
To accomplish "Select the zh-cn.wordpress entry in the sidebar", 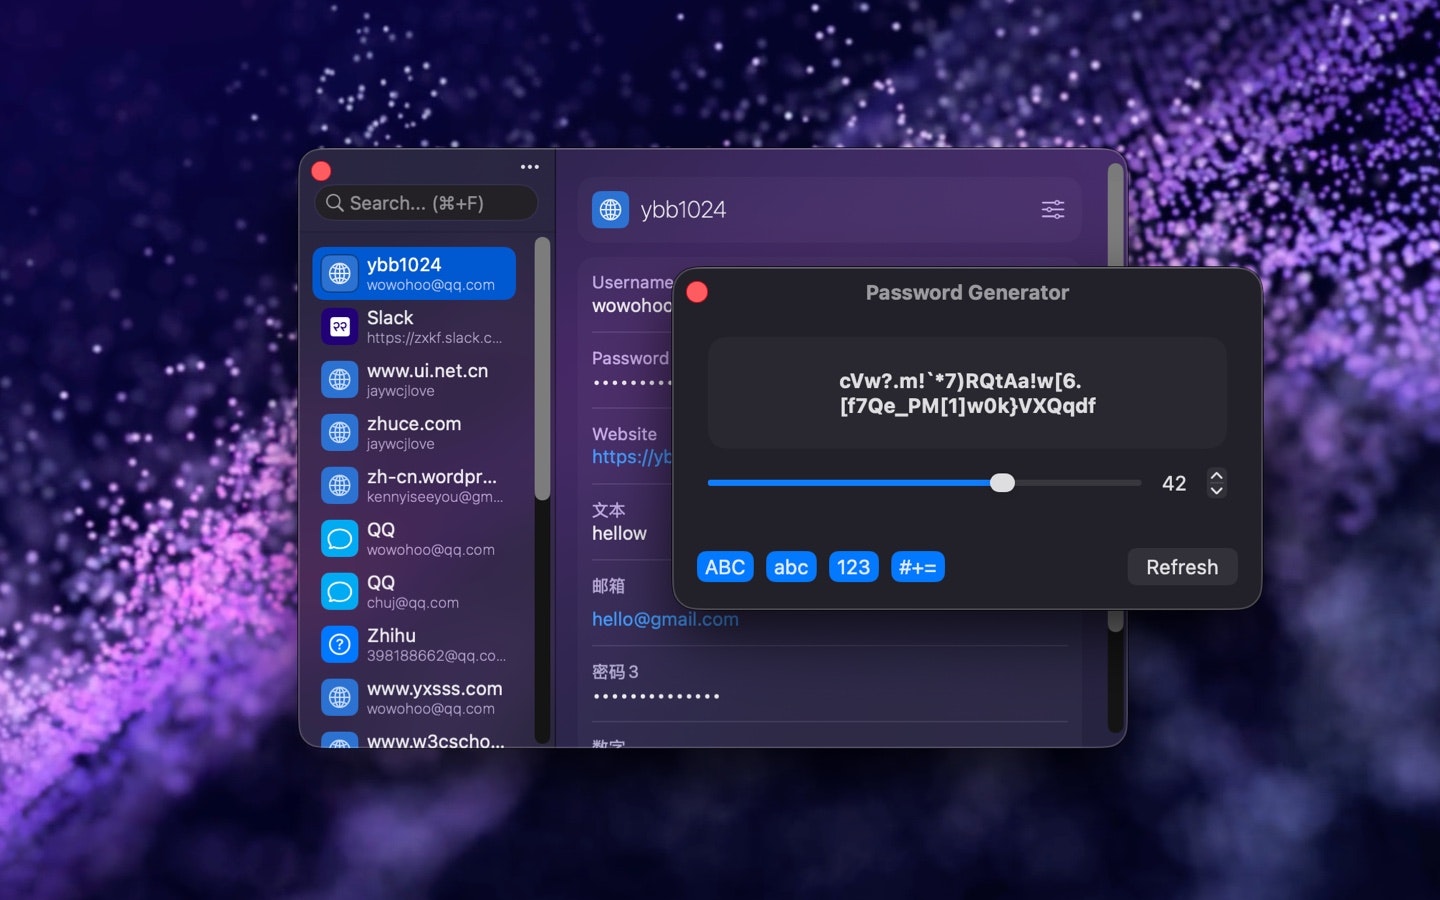I will click(420, 485).
